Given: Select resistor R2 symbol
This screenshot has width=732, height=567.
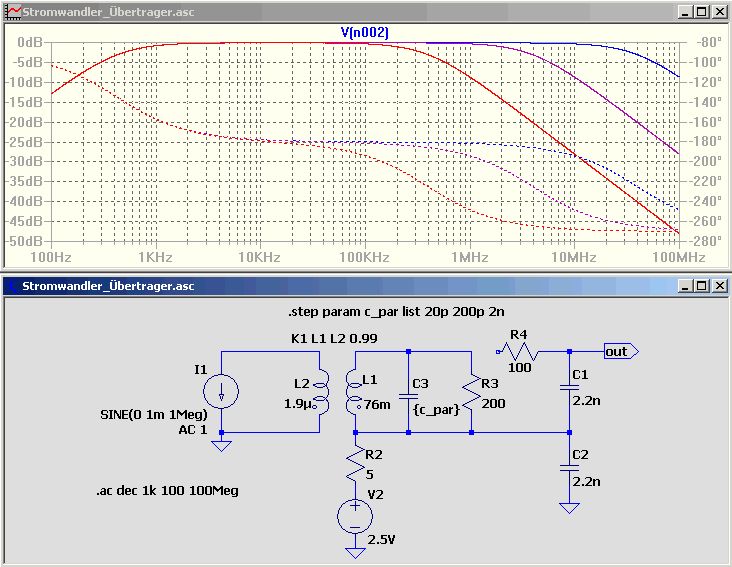Looking at the screenshot, I should tap(355, 463).
